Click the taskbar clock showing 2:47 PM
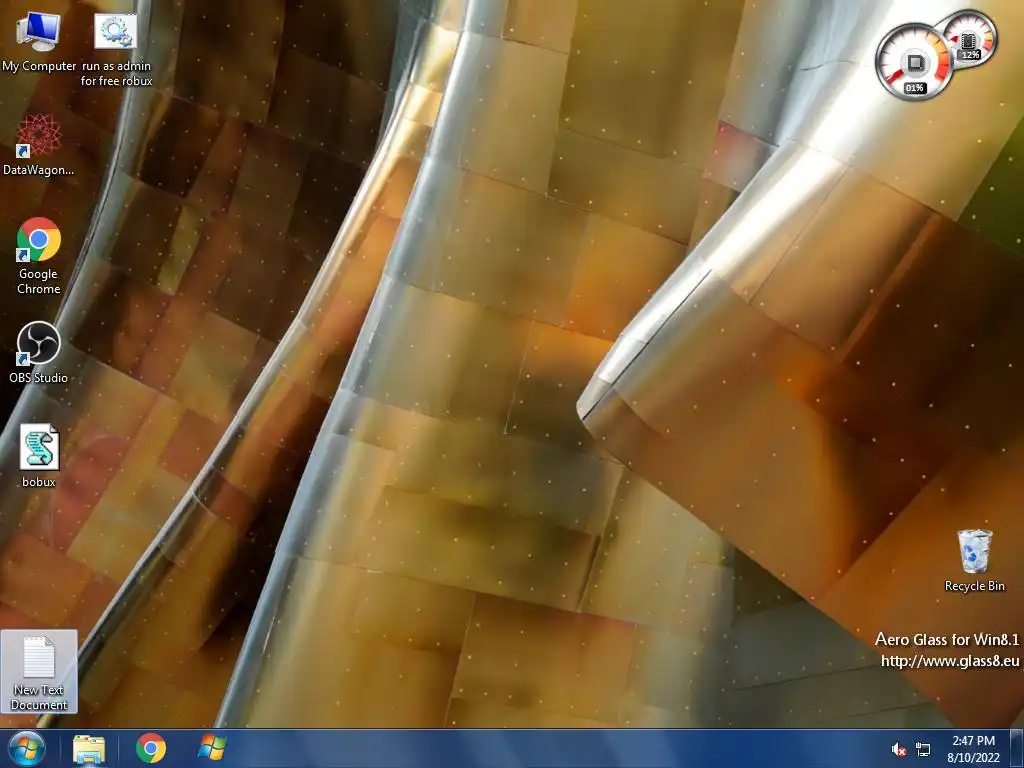 pos(974,741)
